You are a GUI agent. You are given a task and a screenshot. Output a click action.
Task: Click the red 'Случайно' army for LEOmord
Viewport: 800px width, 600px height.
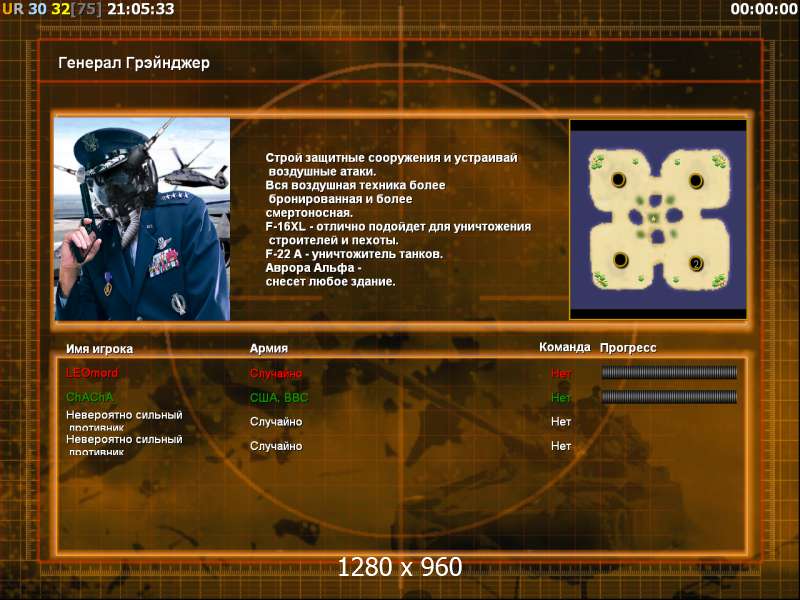coord(276,373)
